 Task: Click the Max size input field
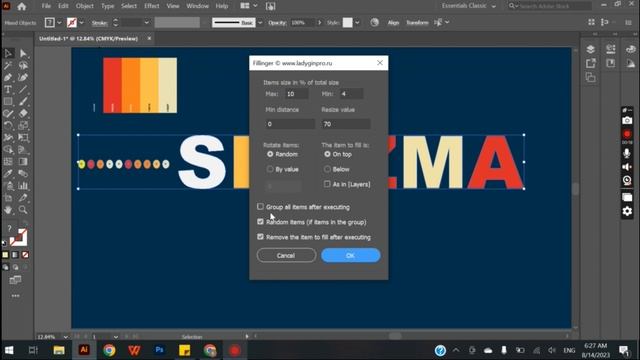296,94
